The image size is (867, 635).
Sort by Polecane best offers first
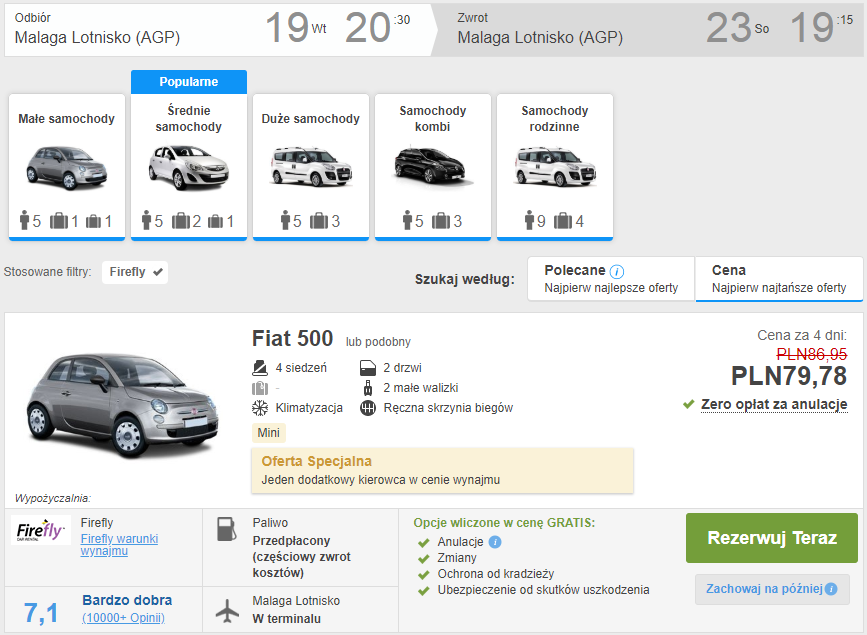tap(611, 279)
